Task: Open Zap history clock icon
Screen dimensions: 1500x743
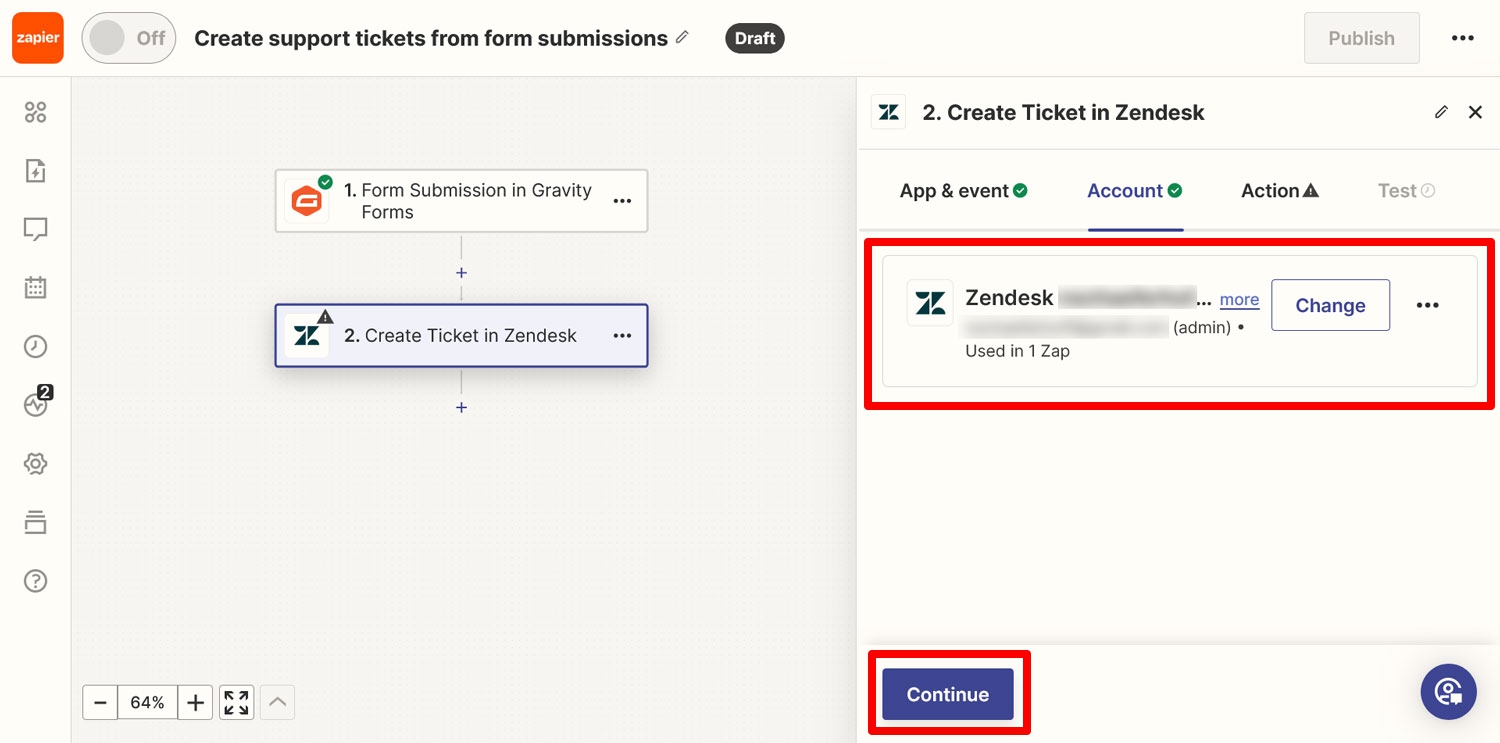Action: point(35,347)
